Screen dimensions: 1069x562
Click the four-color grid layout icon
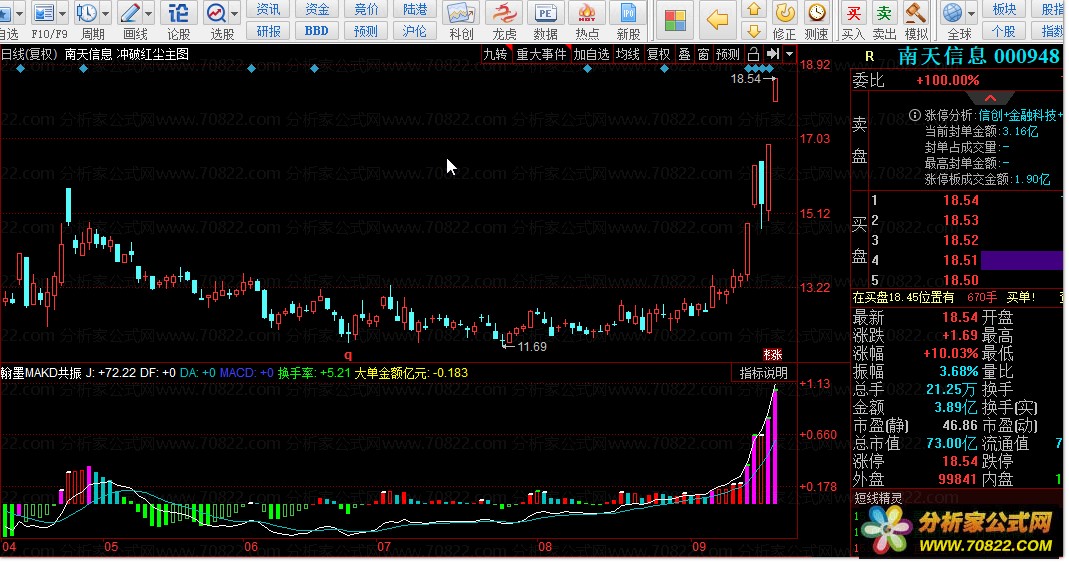click(675, 20)
